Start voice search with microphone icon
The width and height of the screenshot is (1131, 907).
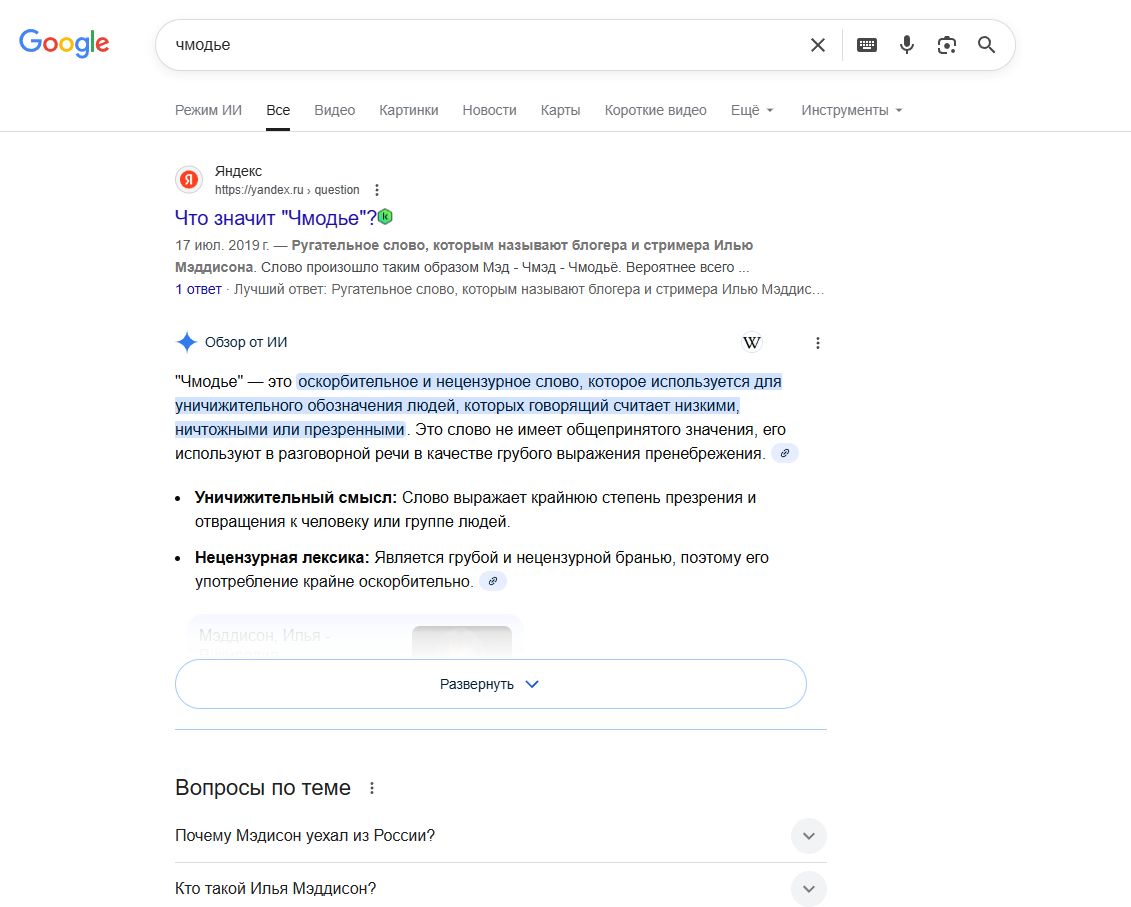[x=907, y=45]
